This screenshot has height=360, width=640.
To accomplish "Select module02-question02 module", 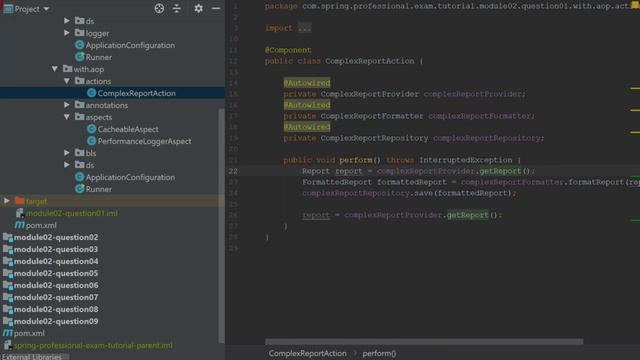I will tap(56, 237).
